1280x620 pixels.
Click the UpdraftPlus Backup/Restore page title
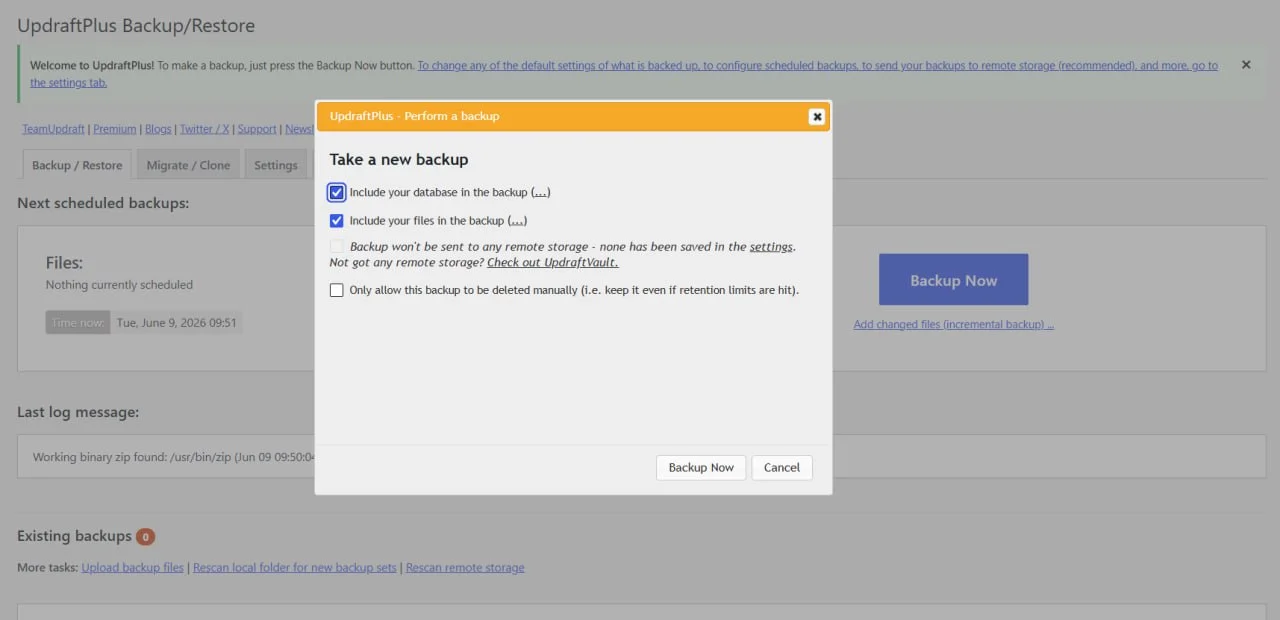[x=136, y=26]
